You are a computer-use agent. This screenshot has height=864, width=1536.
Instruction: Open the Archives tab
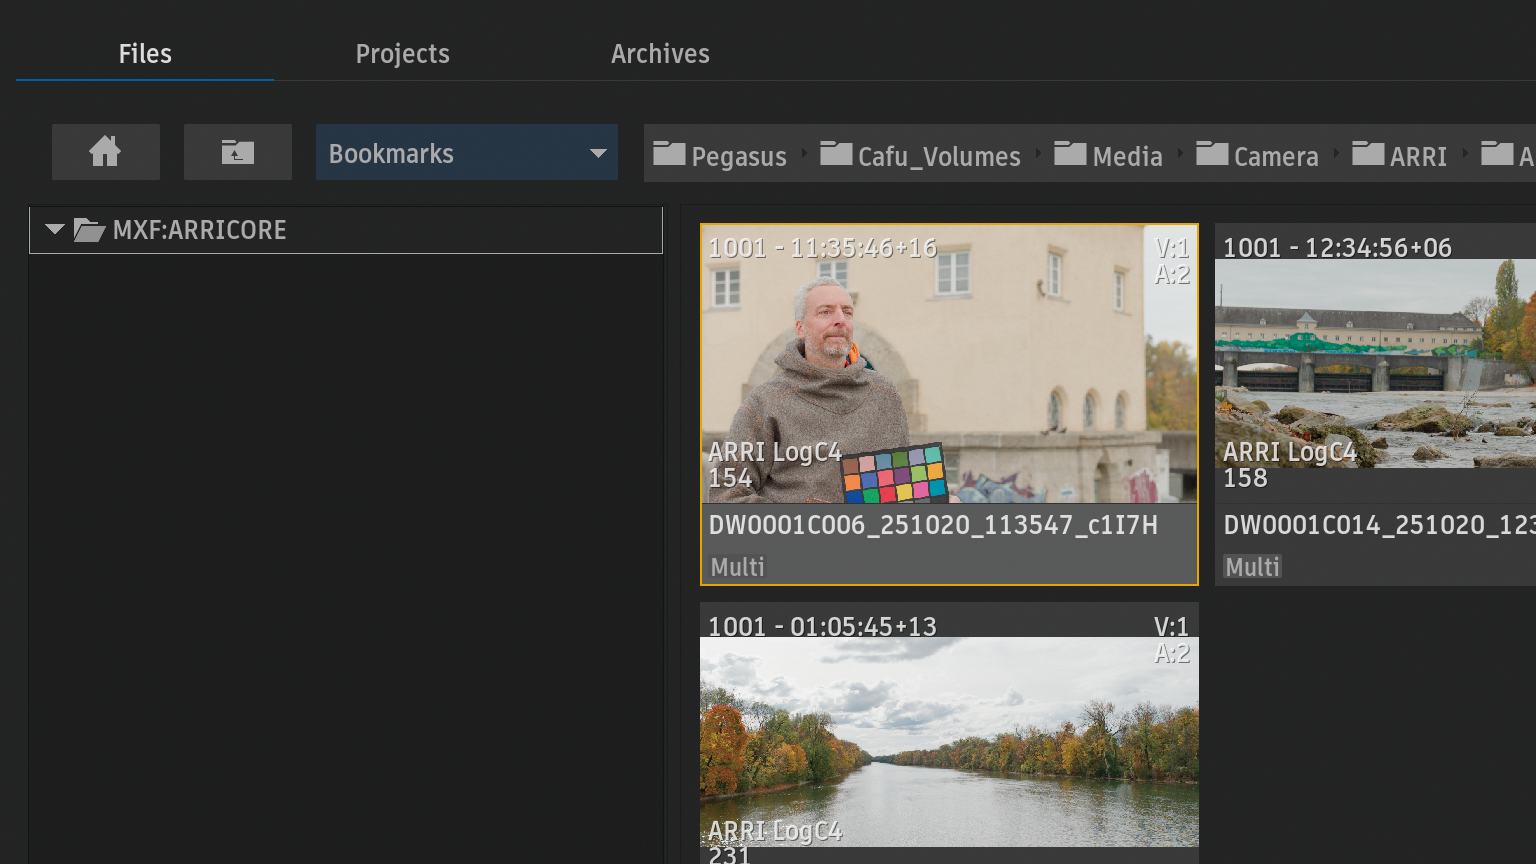point(660,54)
